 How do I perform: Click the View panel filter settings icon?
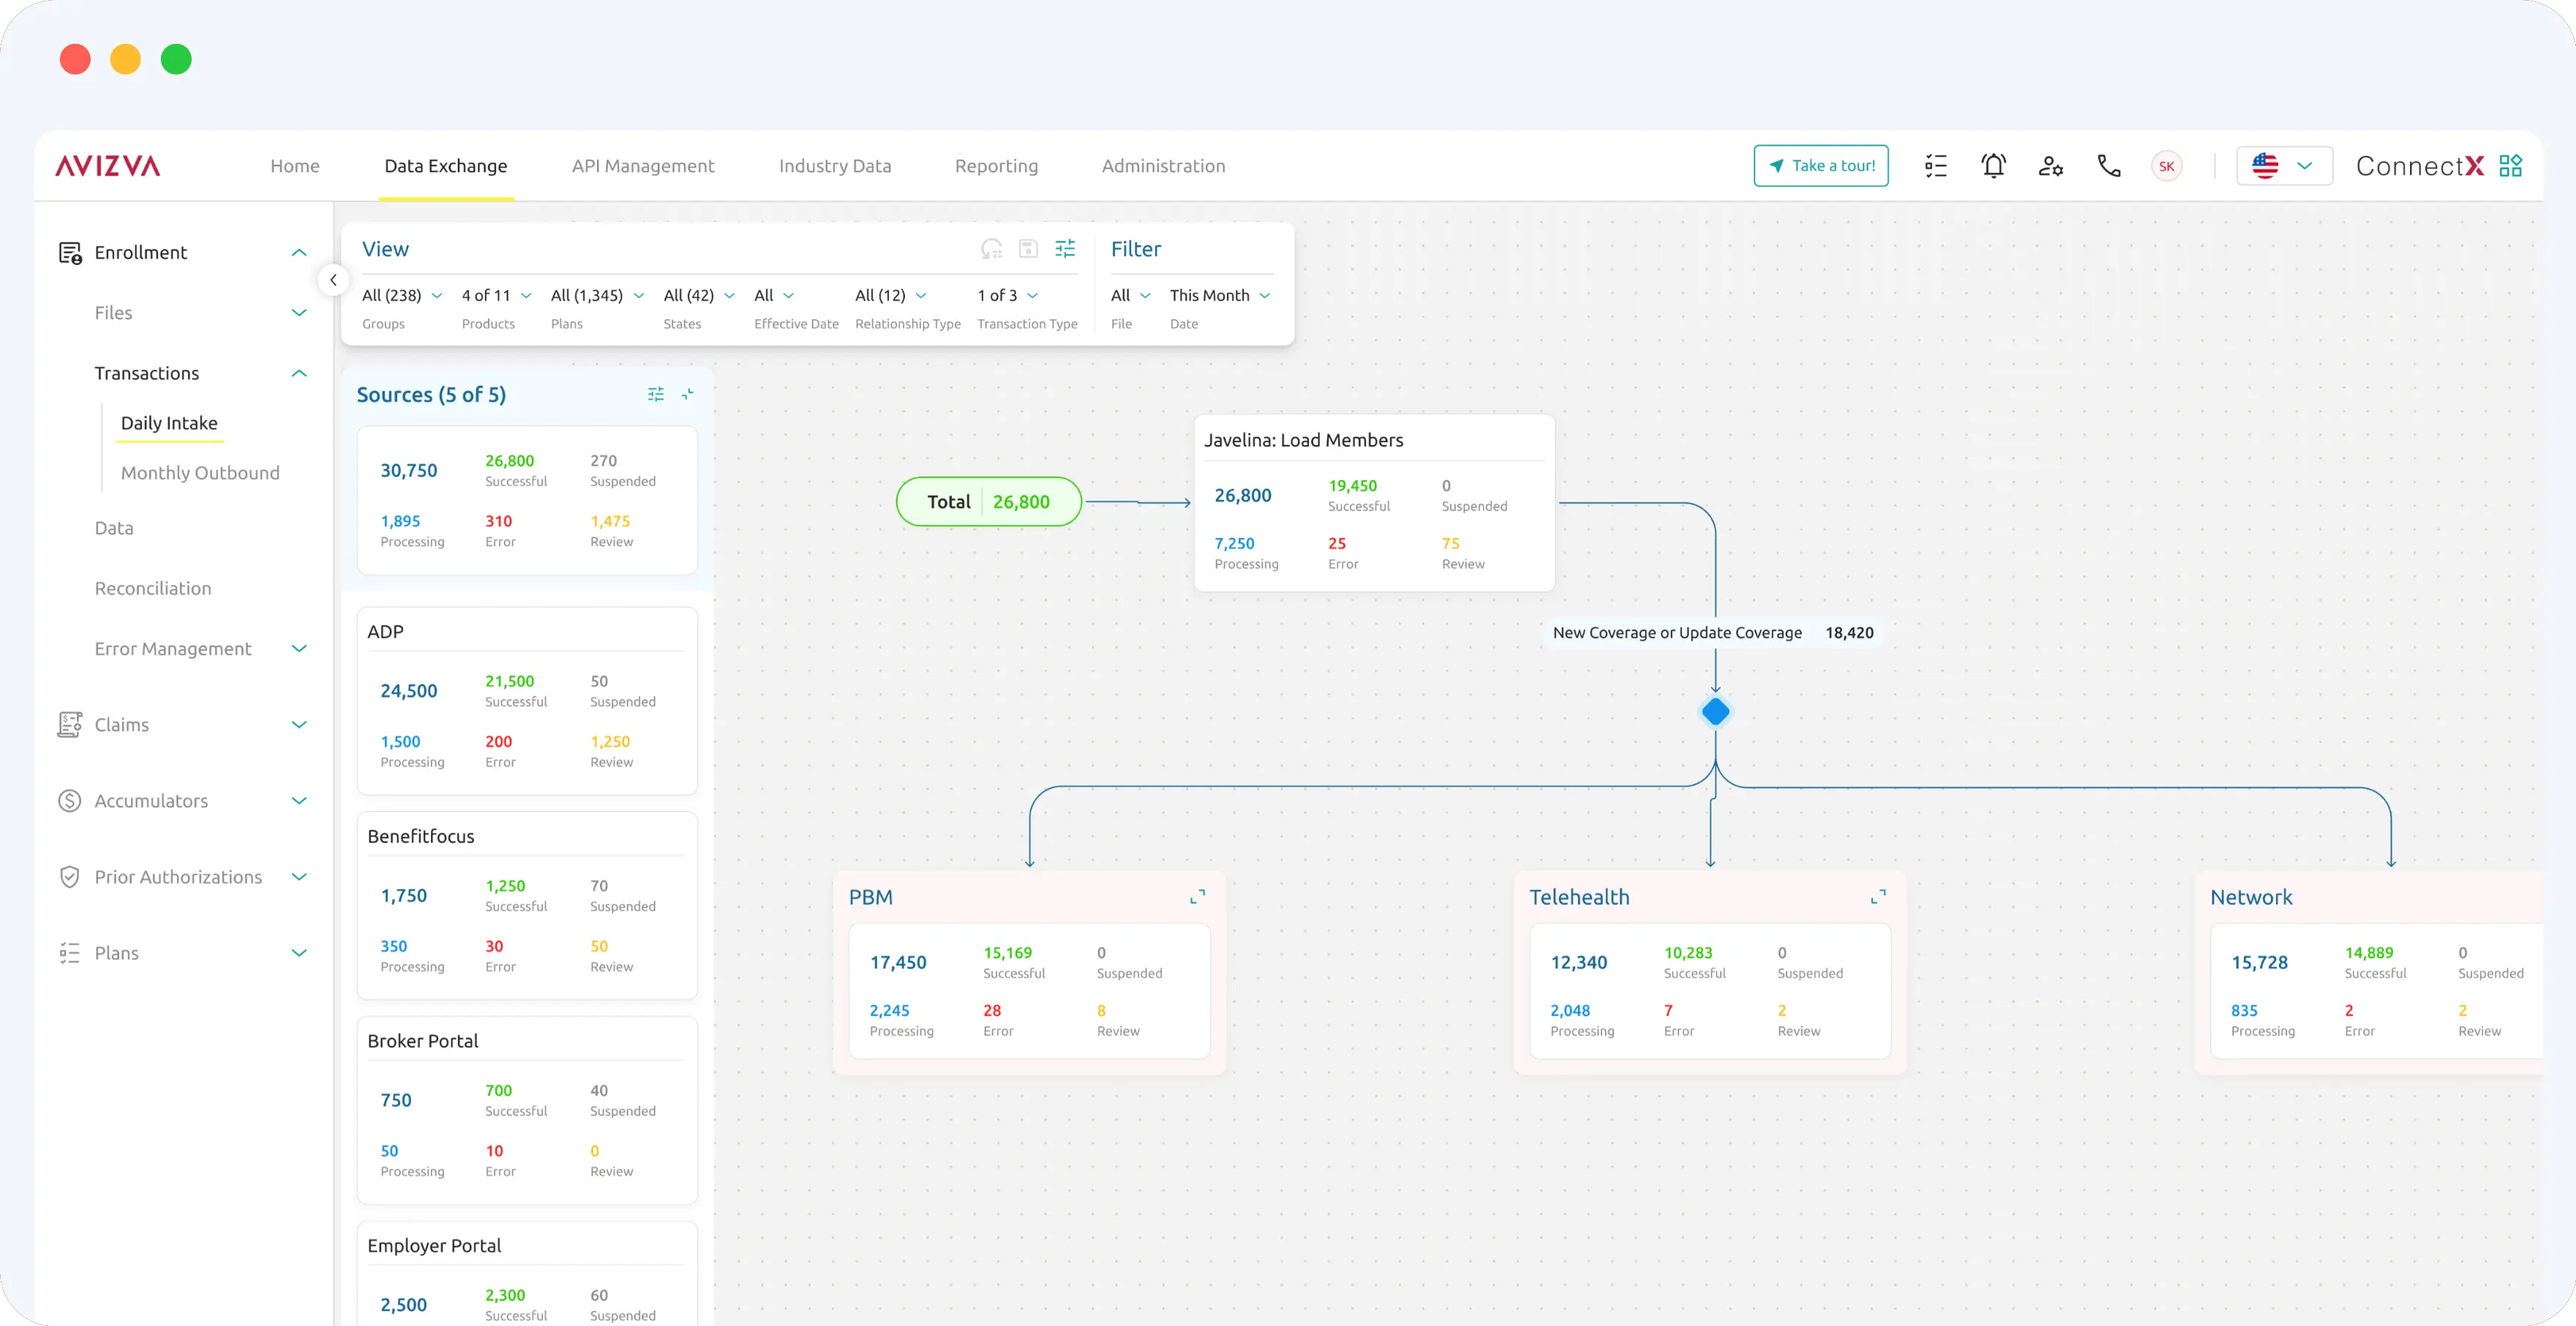pos(1065,249)
